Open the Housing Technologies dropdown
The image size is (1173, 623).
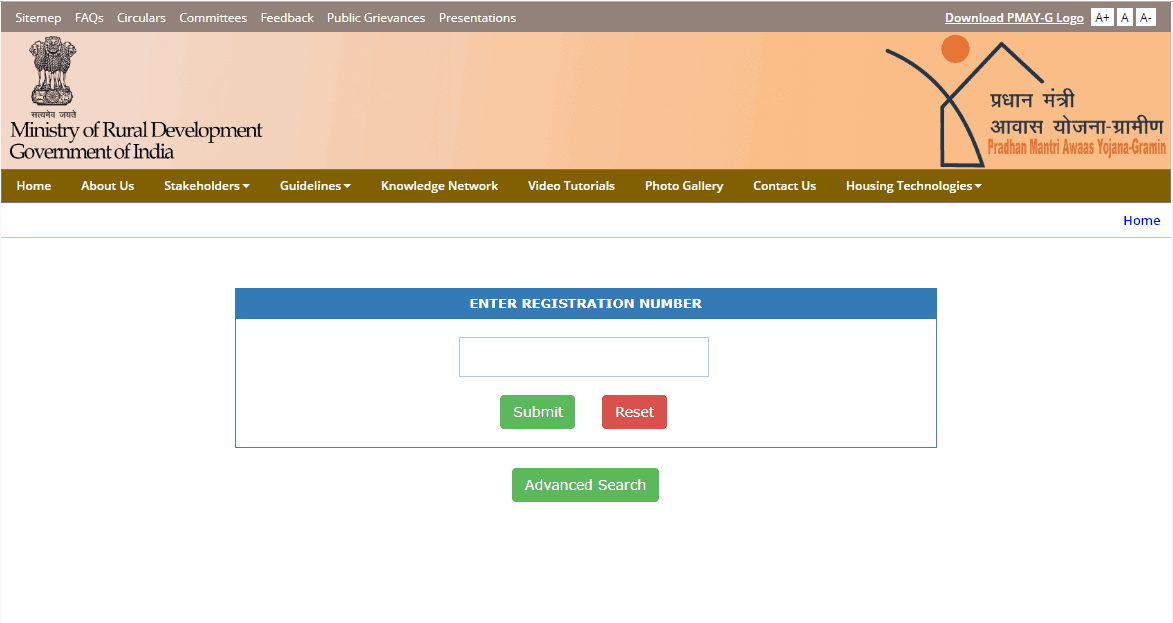click(x=912, y=185)
